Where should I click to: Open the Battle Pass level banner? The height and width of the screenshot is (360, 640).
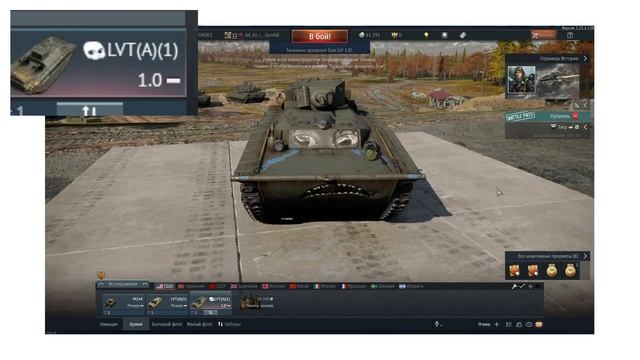547,116
